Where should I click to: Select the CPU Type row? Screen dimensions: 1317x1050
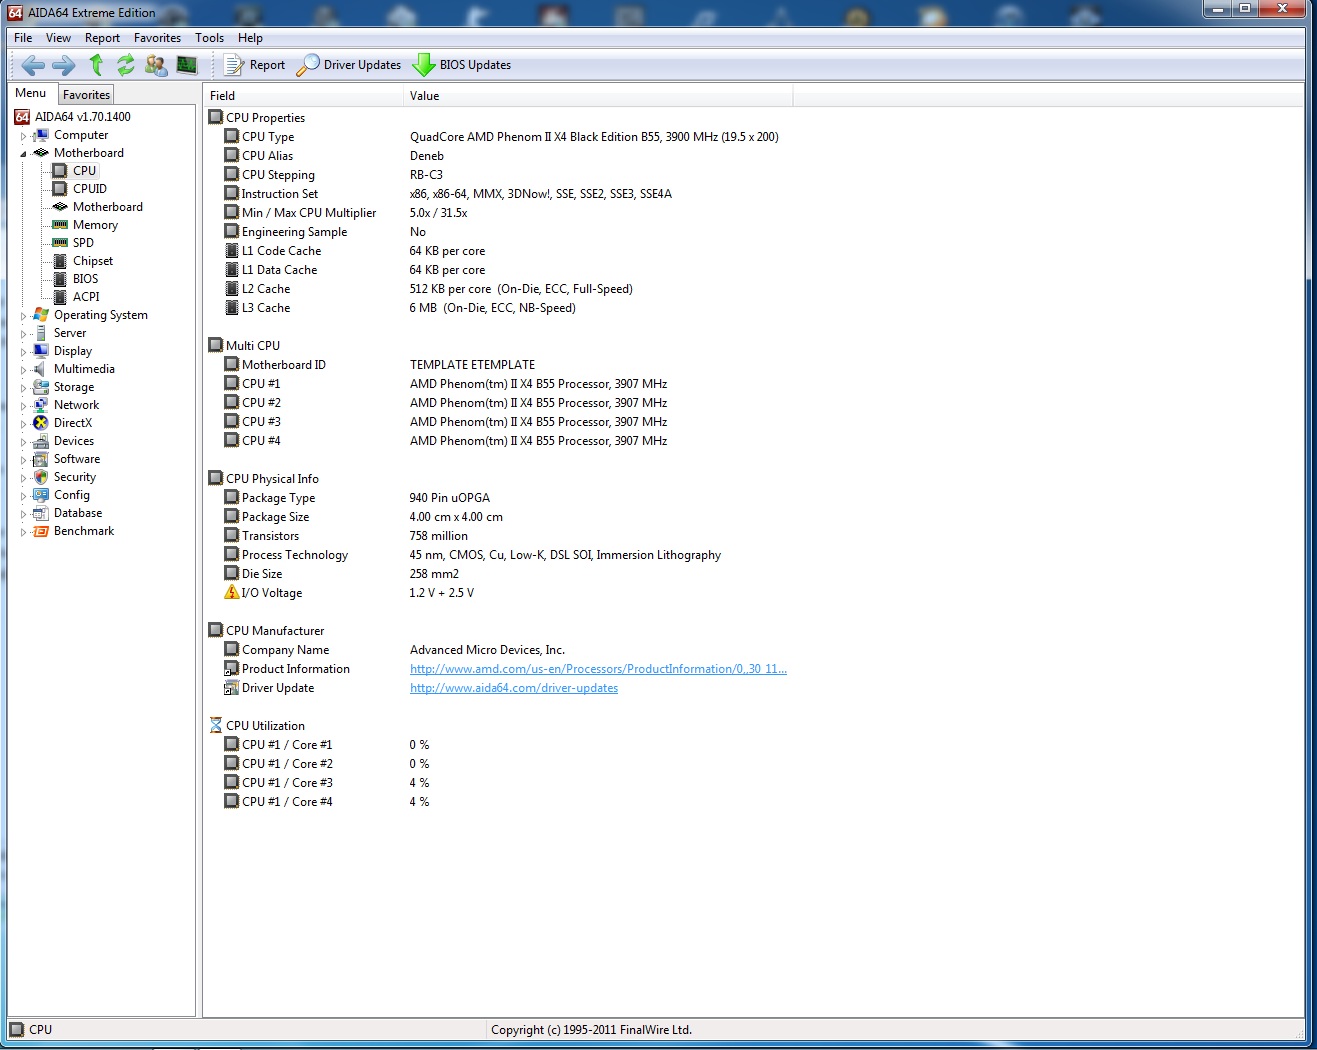pyautogui.click(x=500, y=137)
